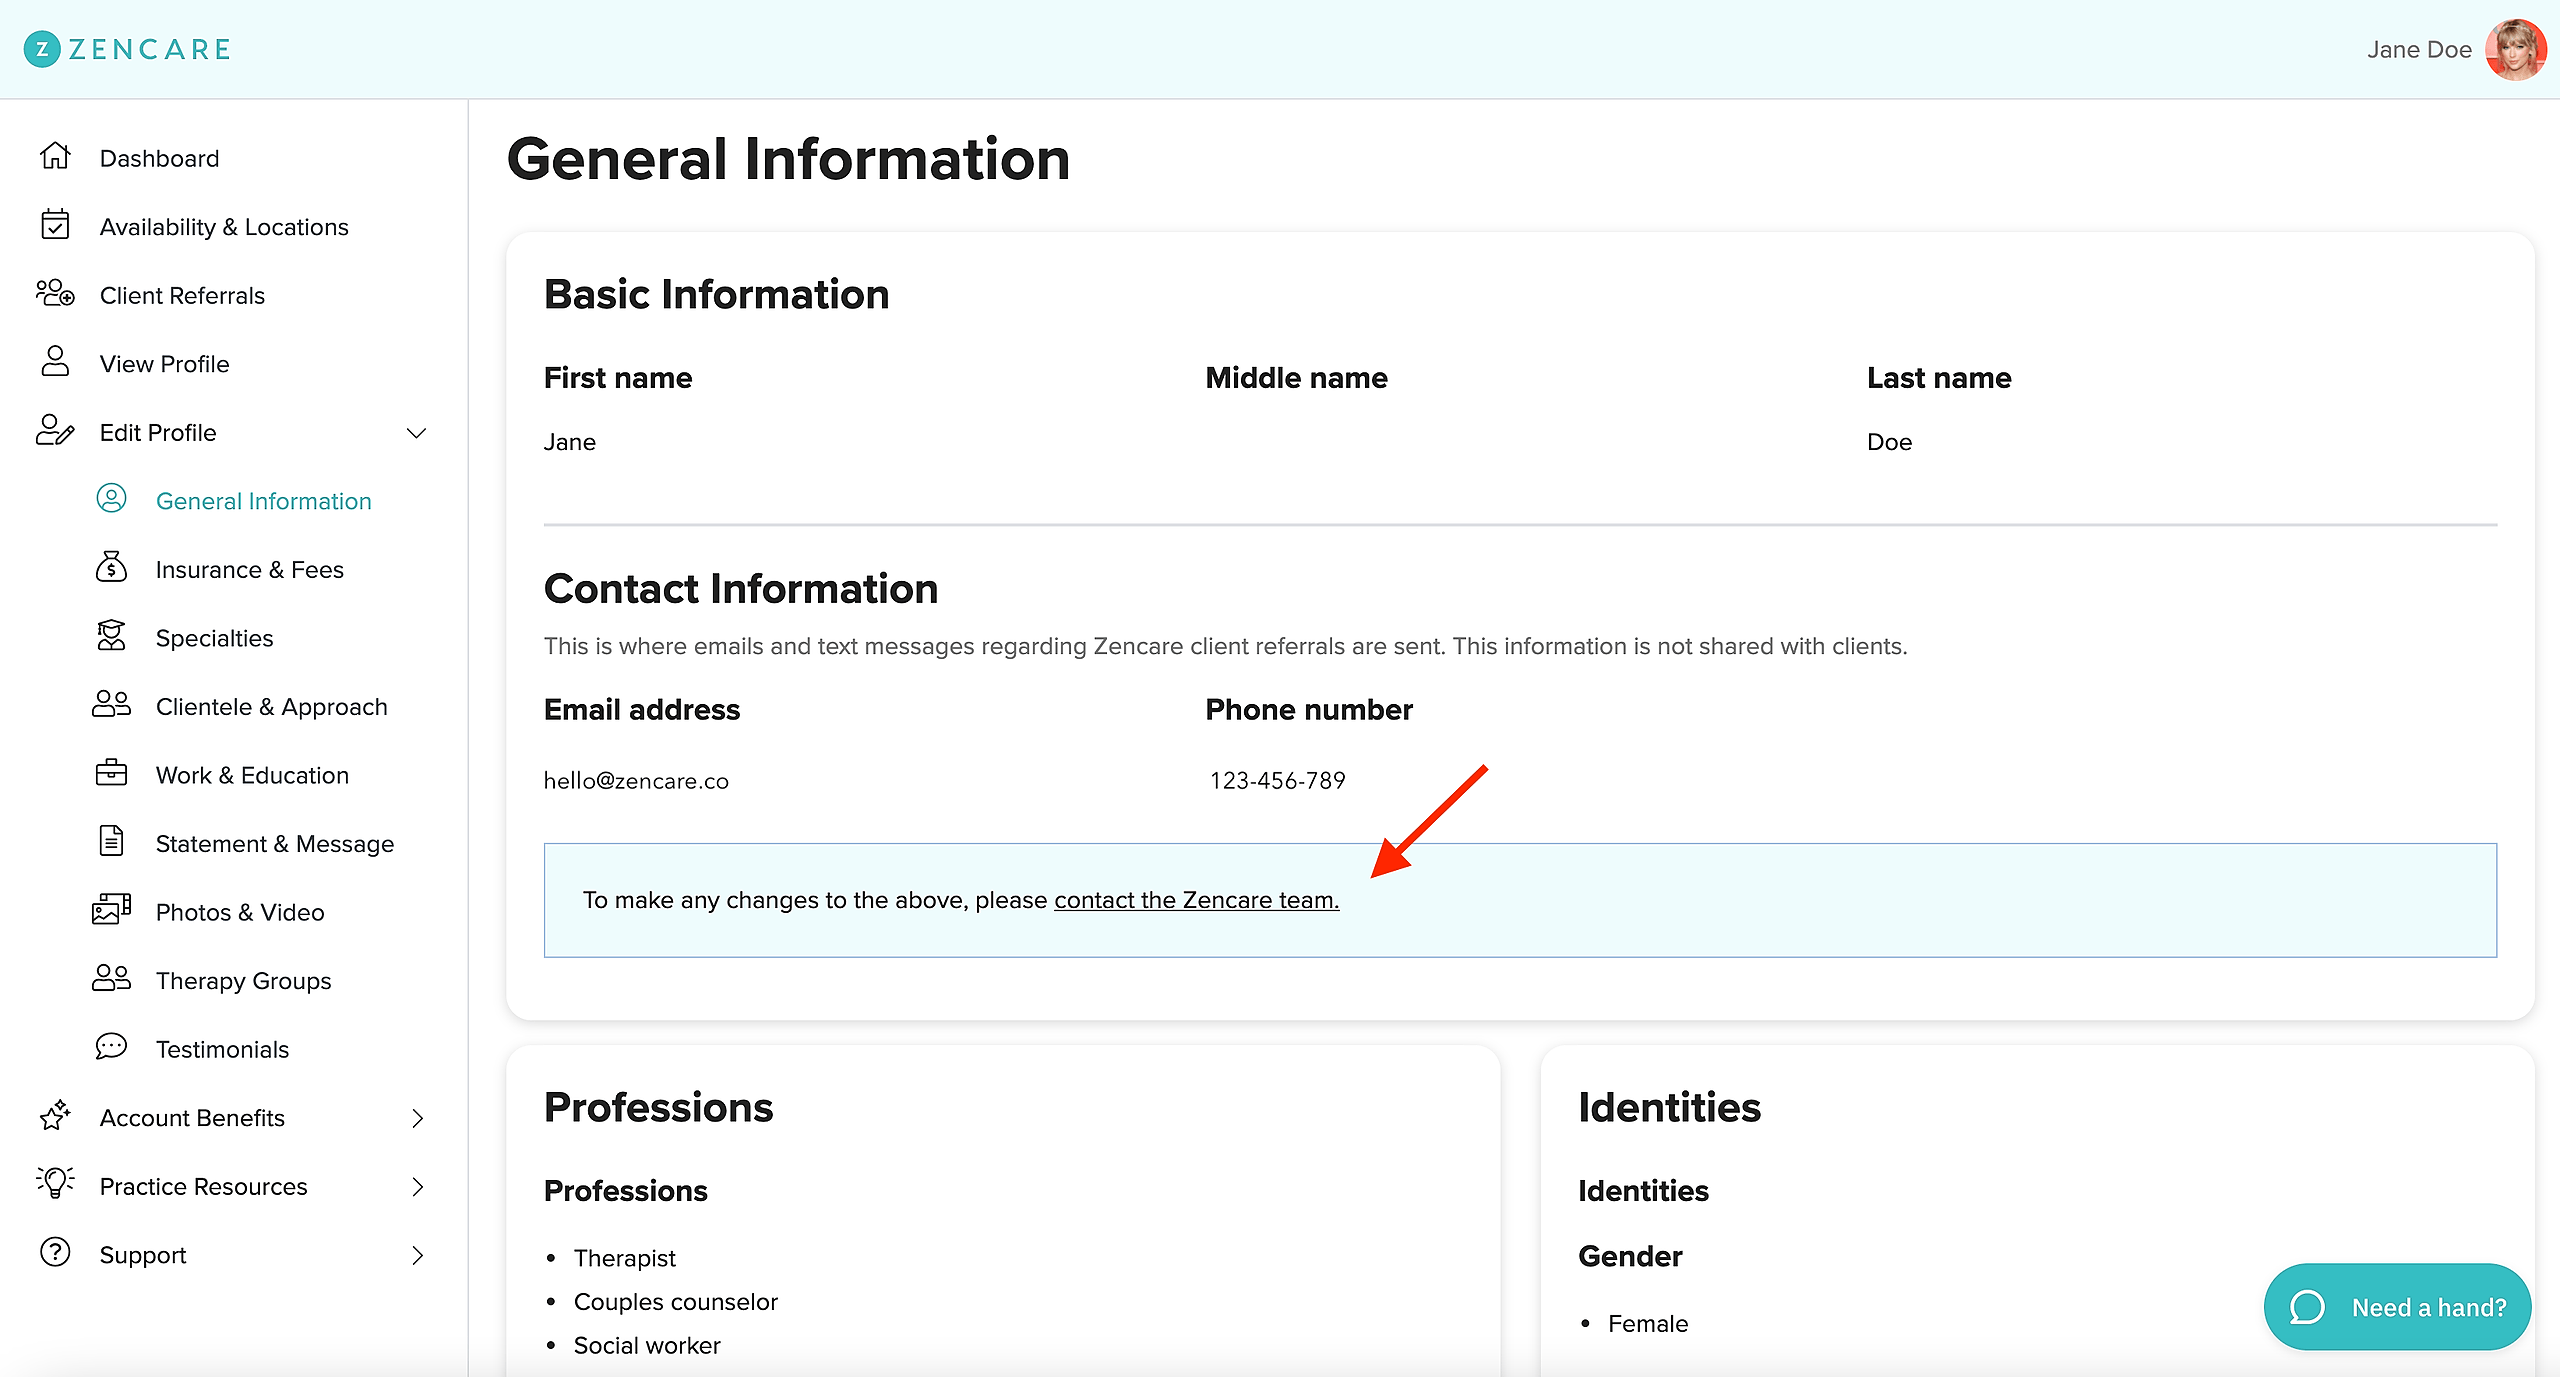Viewport: 2560px width, 1377px height.
Task: Collapse the Edit Profile section chevron
Action: point(417,433)
